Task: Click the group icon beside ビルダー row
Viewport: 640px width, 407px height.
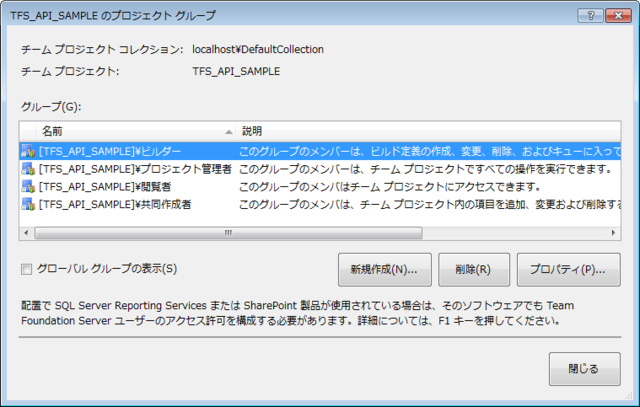Action: coord(28,151)
